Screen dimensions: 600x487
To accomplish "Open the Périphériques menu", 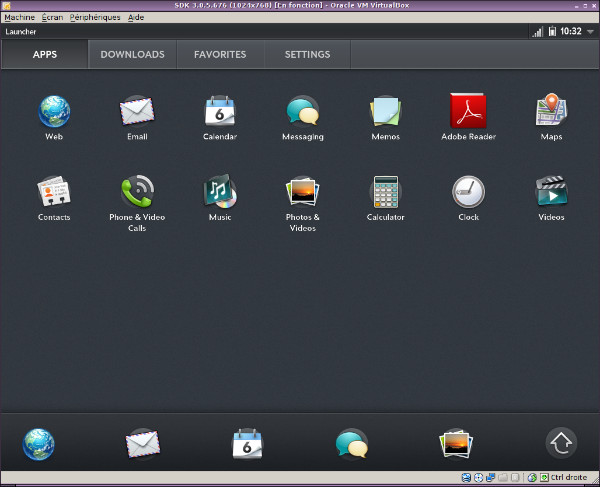I will pos(95,17).
